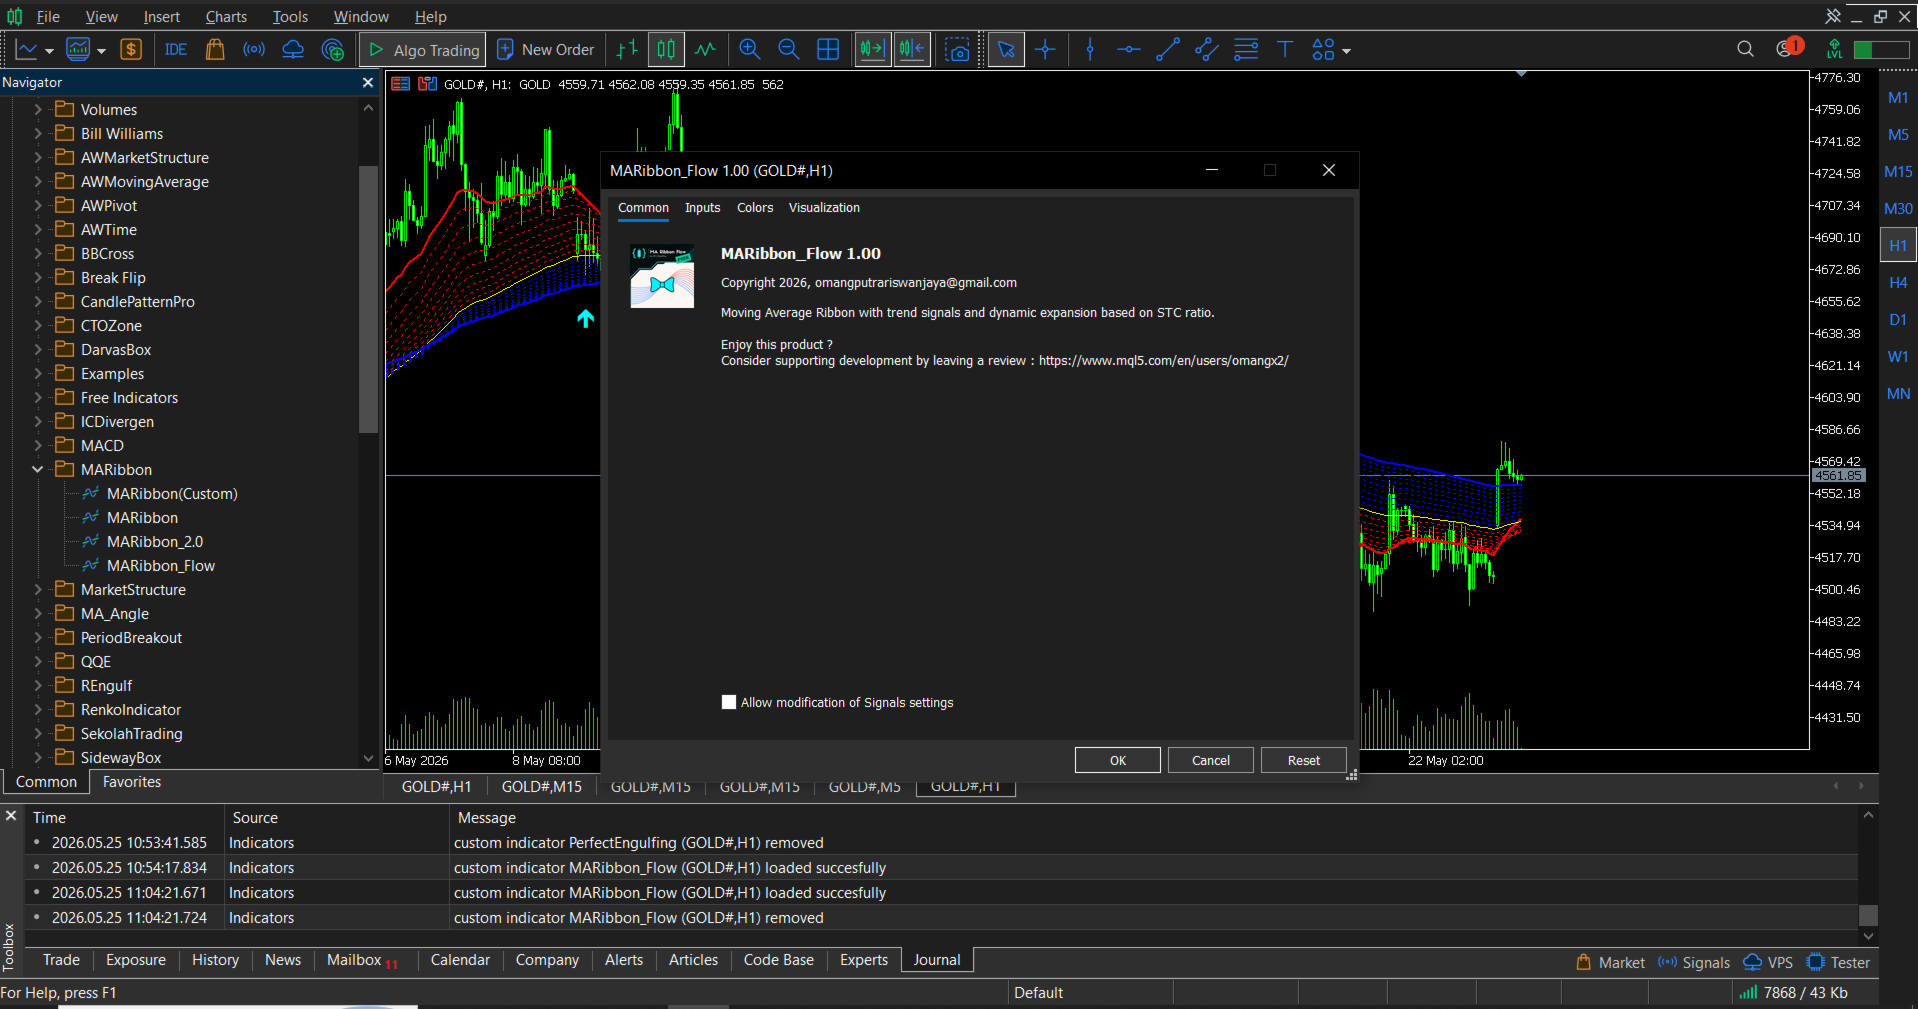
Task: Zoom in on the chart
Action: pos(750,50)
